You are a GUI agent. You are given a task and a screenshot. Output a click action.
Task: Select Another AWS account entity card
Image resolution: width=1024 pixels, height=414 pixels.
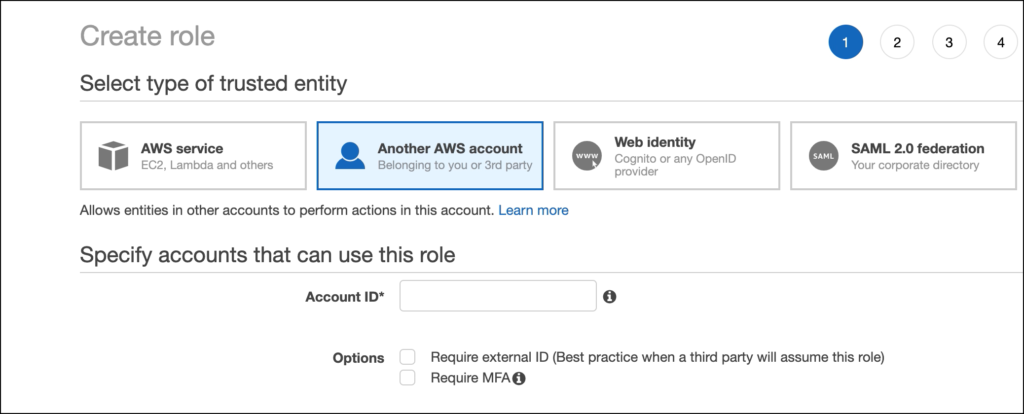[430, 155]
